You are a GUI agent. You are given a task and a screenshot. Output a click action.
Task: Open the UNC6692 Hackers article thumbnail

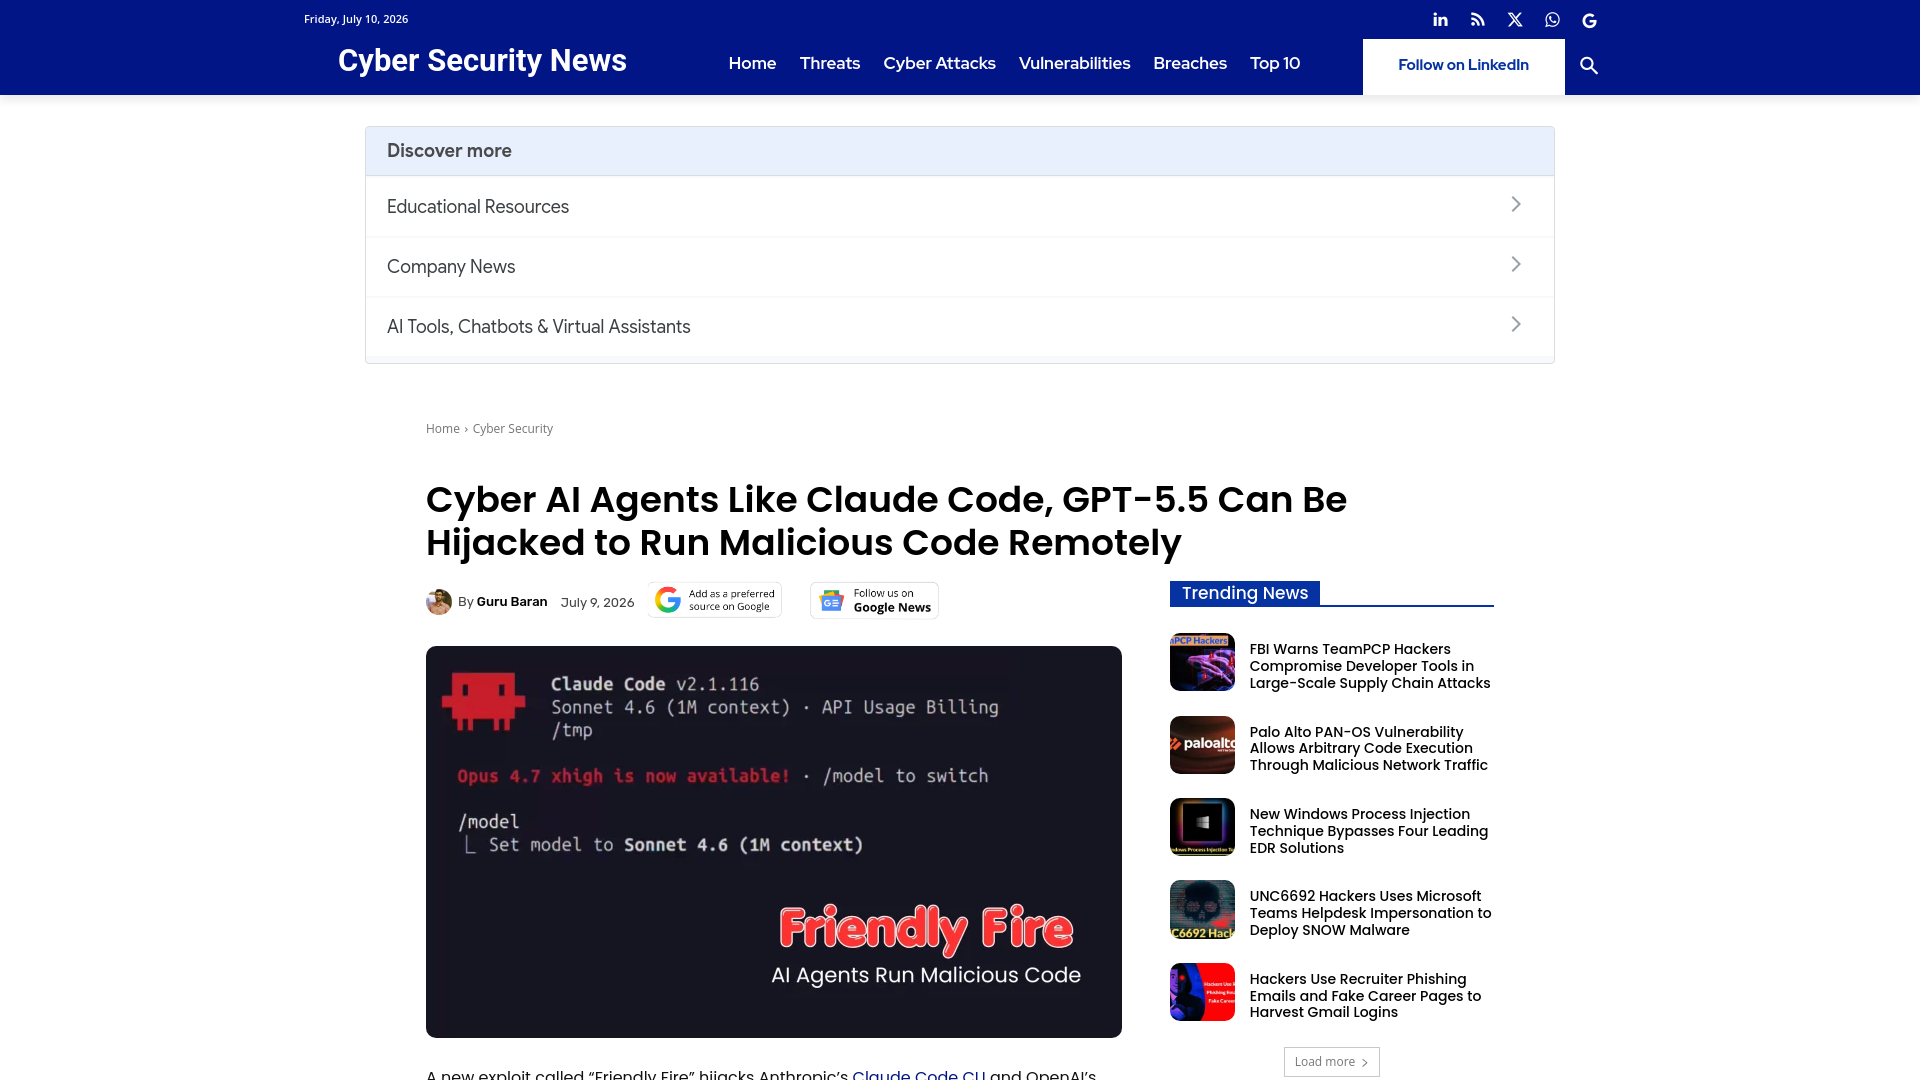[1202, 910]
